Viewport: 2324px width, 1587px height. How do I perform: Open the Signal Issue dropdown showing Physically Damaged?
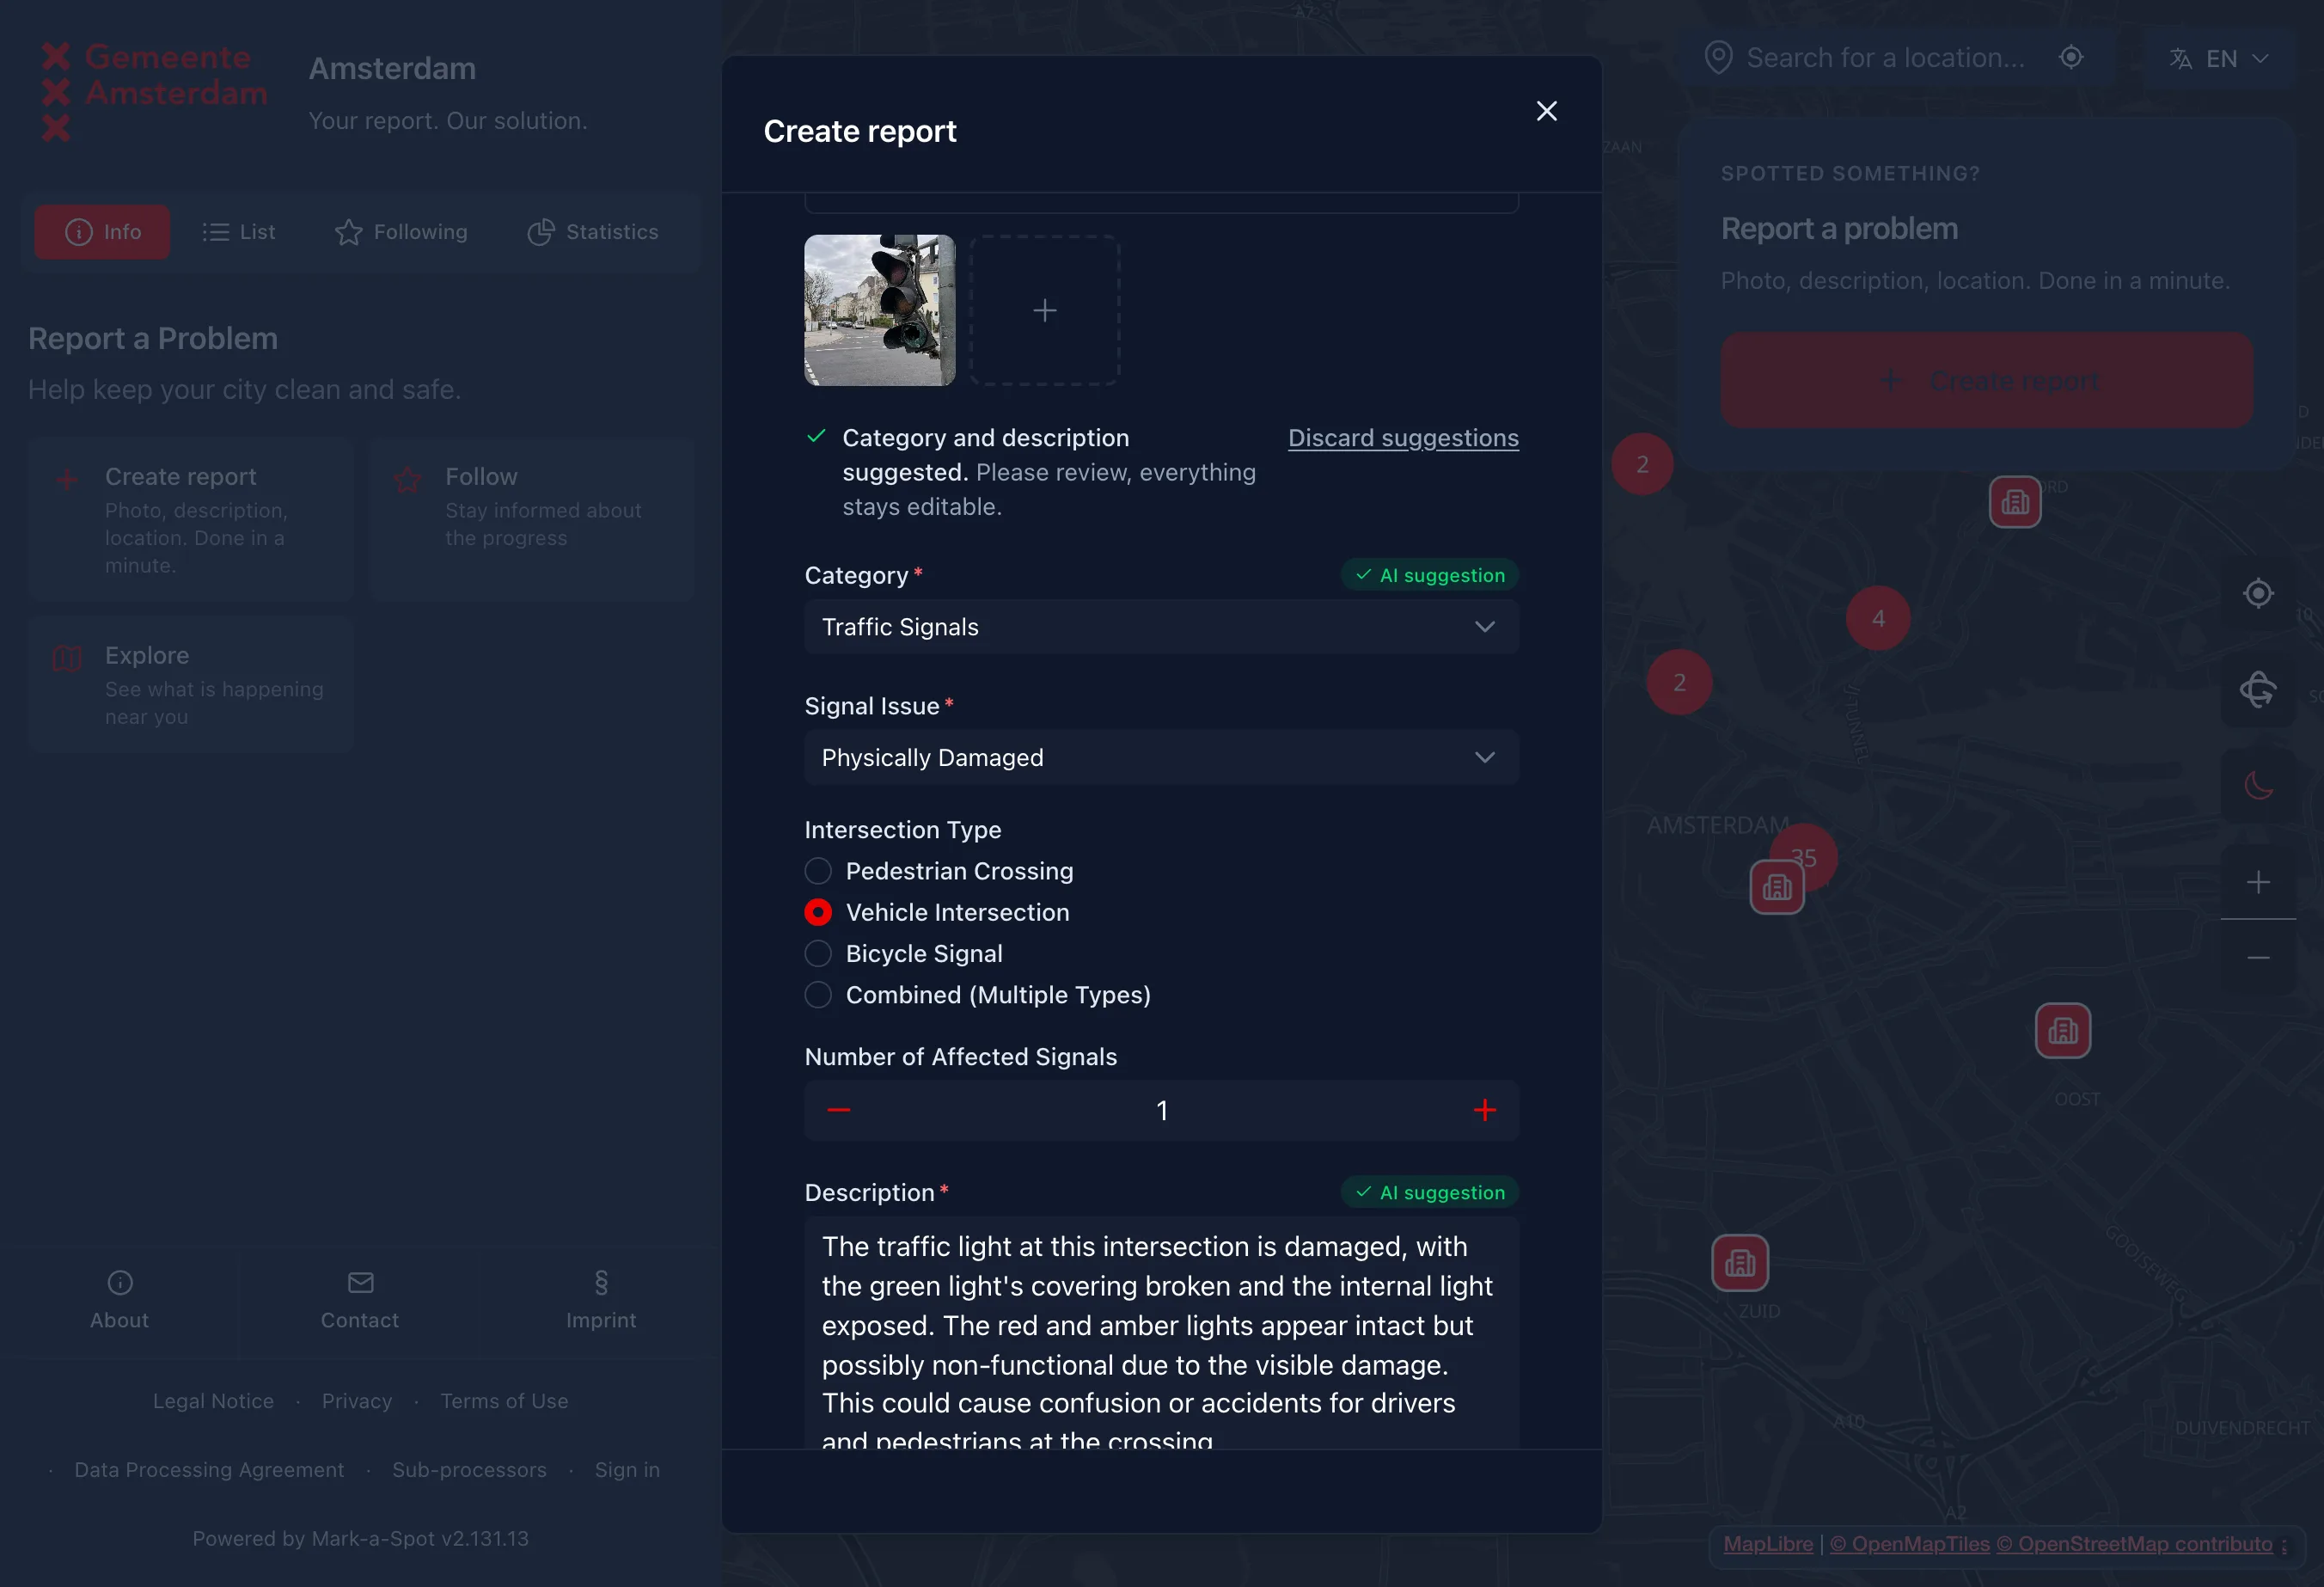click(x=1161, y=757)
